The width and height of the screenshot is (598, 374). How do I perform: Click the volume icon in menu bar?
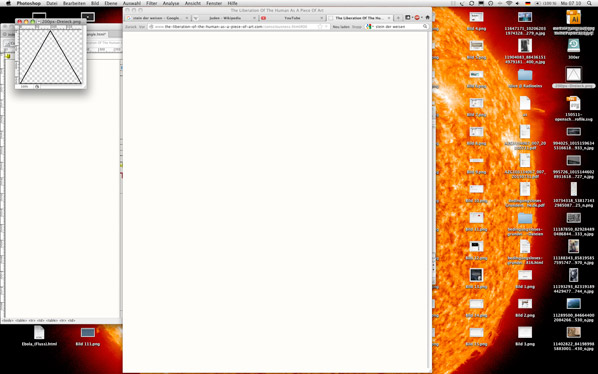[x=518, y=3]
